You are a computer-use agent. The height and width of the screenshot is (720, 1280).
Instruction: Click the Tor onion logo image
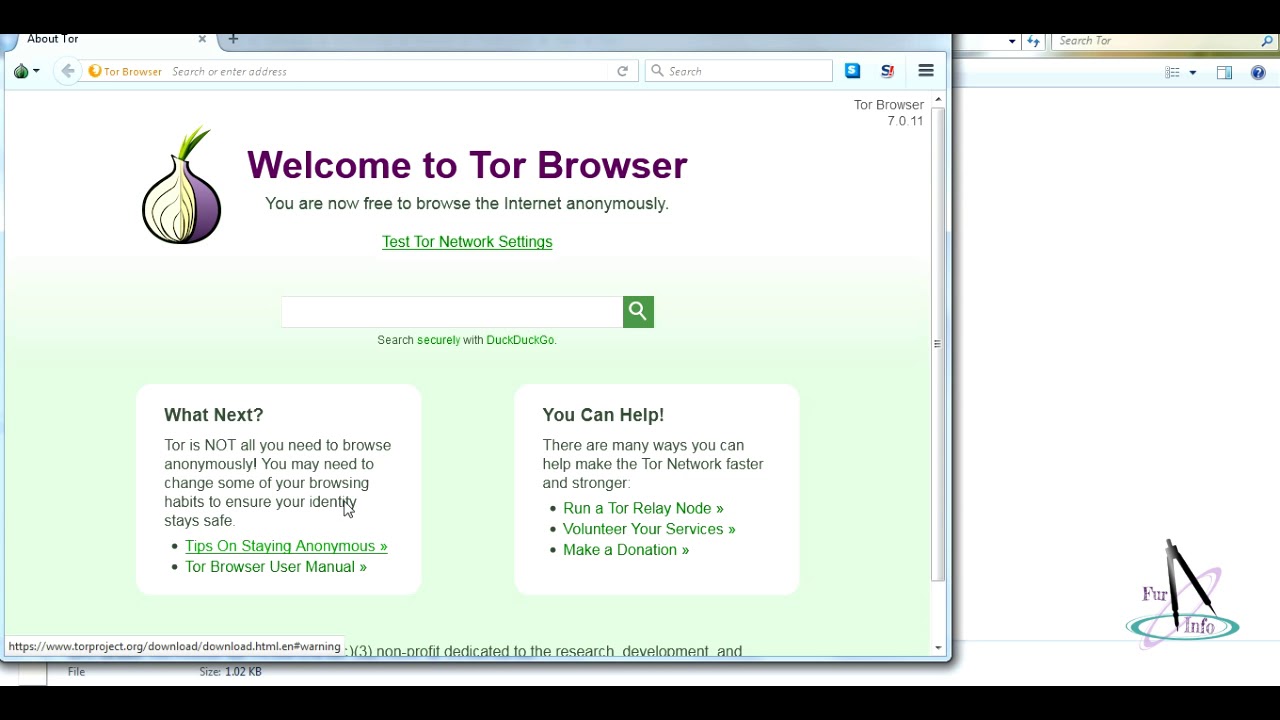pos(181,185)
